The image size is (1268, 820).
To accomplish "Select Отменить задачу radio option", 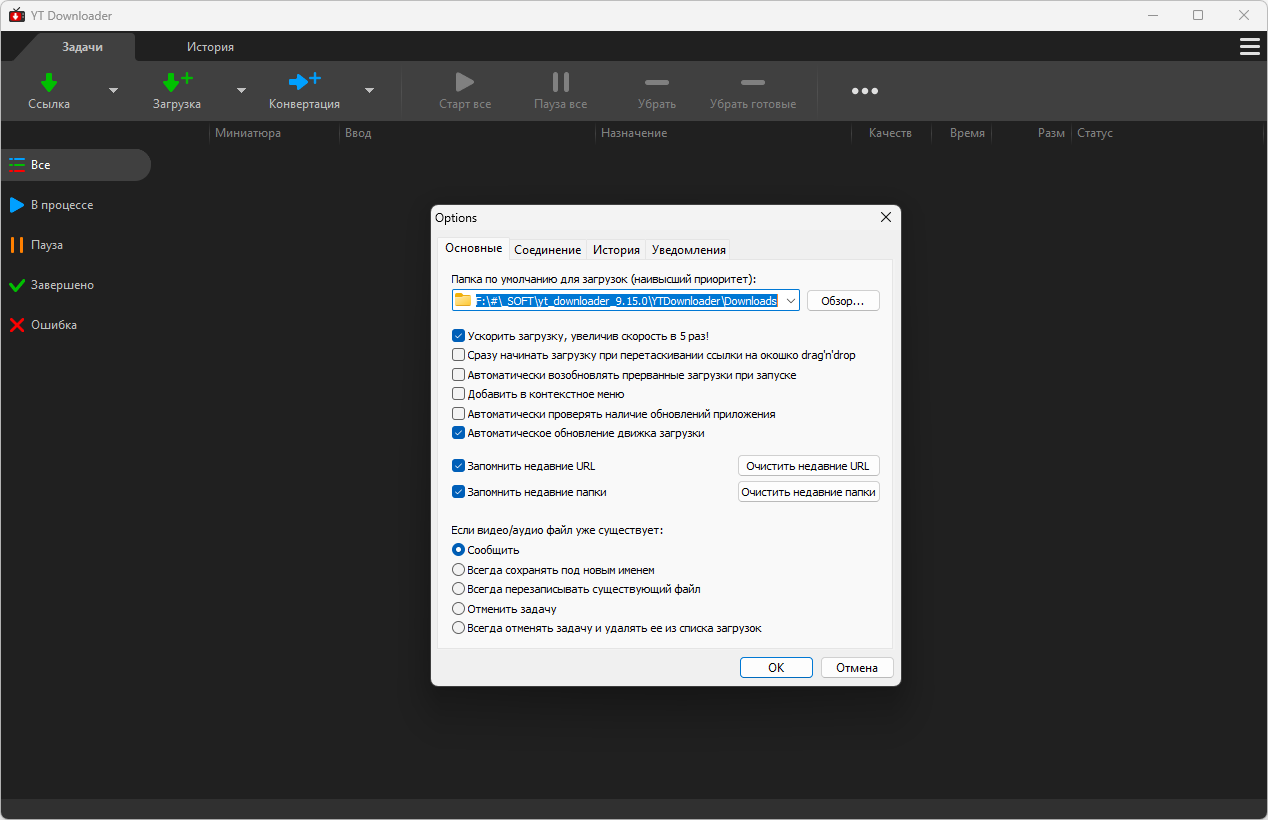I will click(x=459, y=608).
